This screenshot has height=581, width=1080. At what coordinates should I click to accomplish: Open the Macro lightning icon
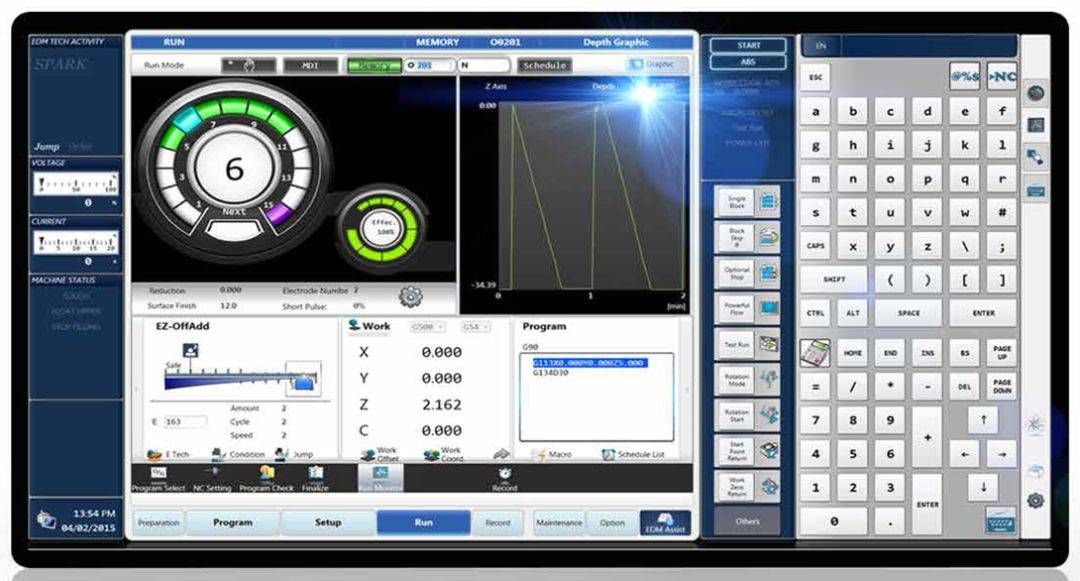539,454
